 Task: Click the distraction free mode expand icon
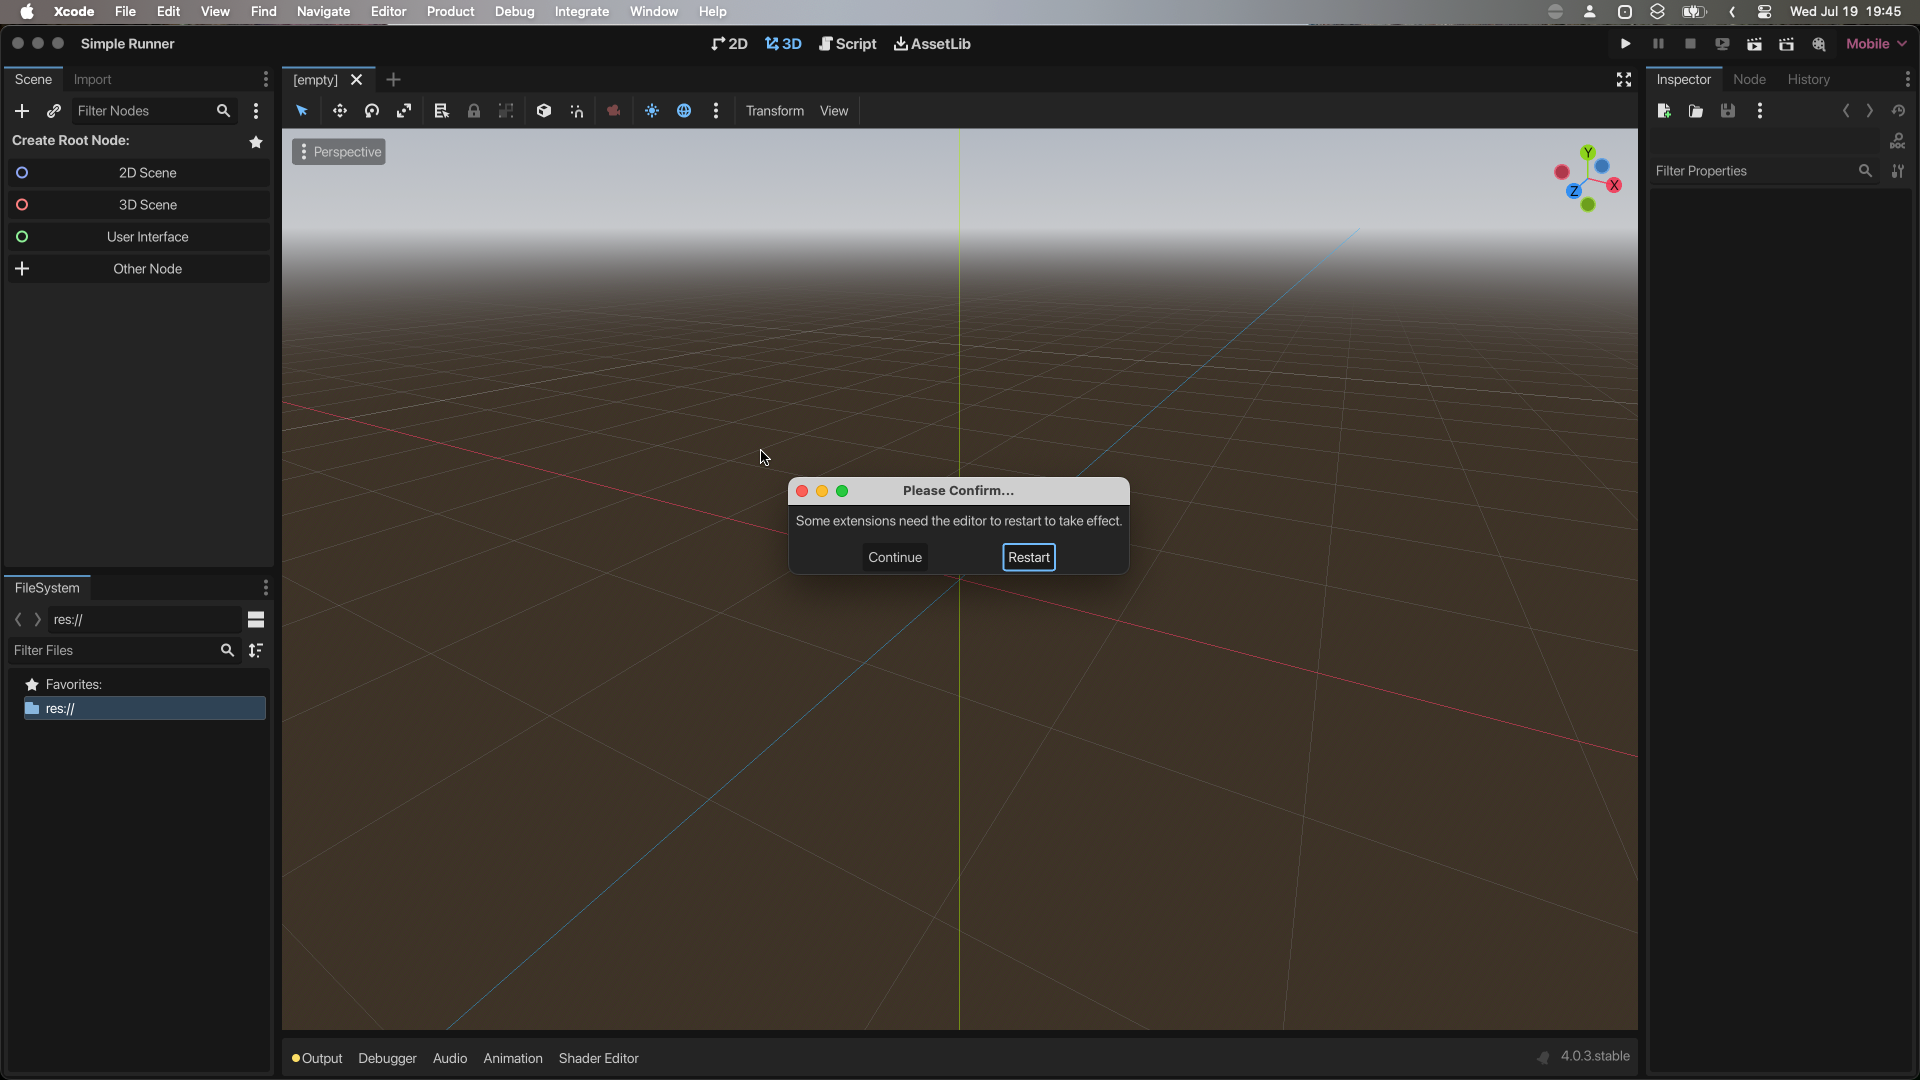tap(1624, 80)
